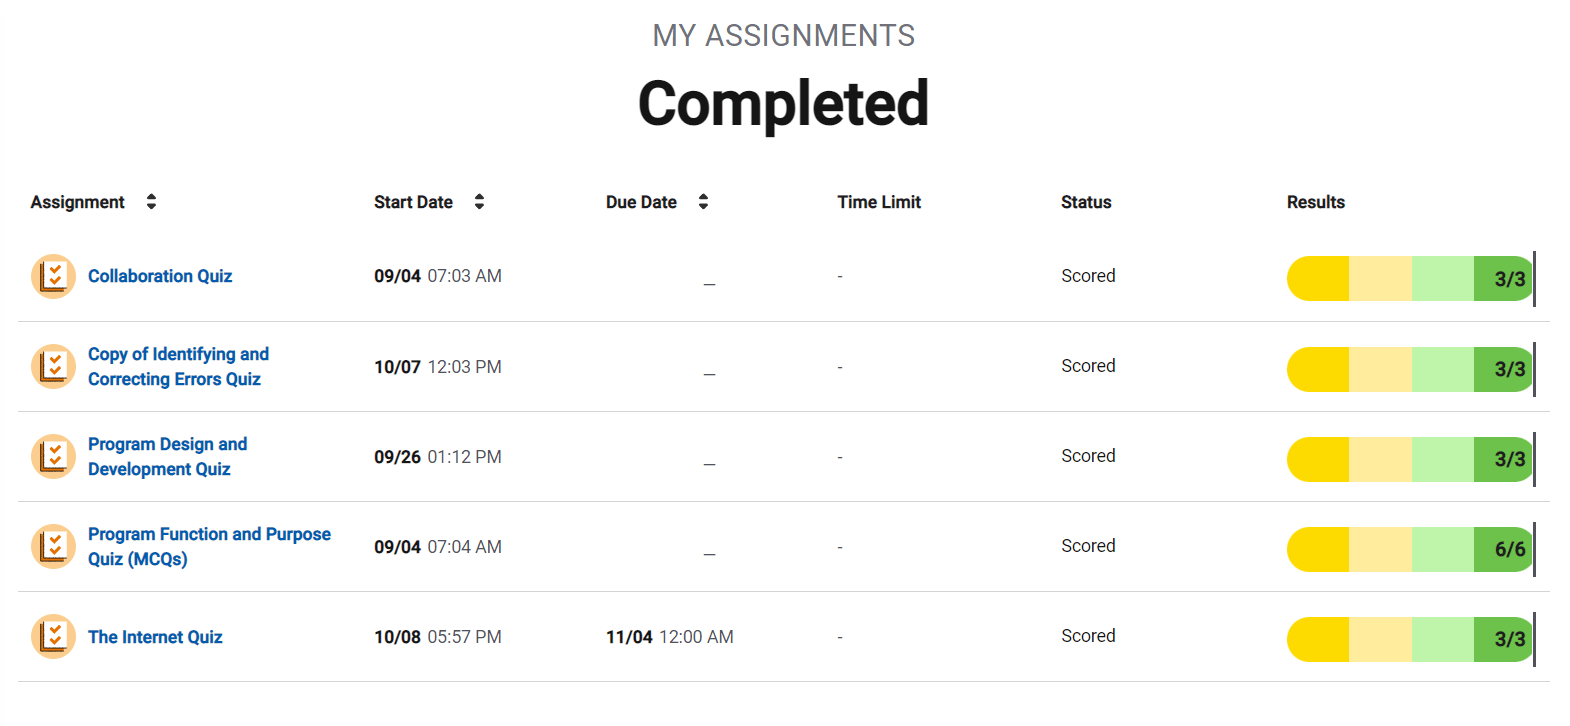Sort by Start Date column arrows
The image size is (1570, 726).
[x=479, y=202]
